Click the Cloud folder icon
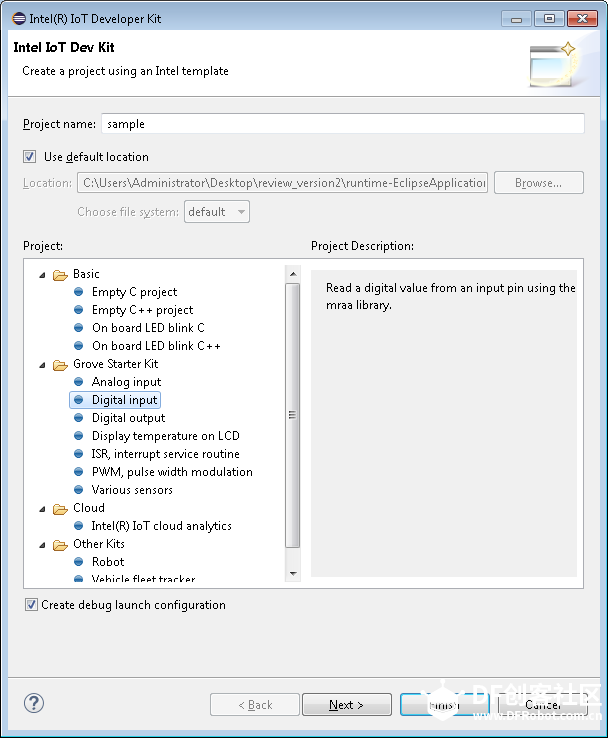608x738 pixels. pyautogui.click(x=60, y=509)
